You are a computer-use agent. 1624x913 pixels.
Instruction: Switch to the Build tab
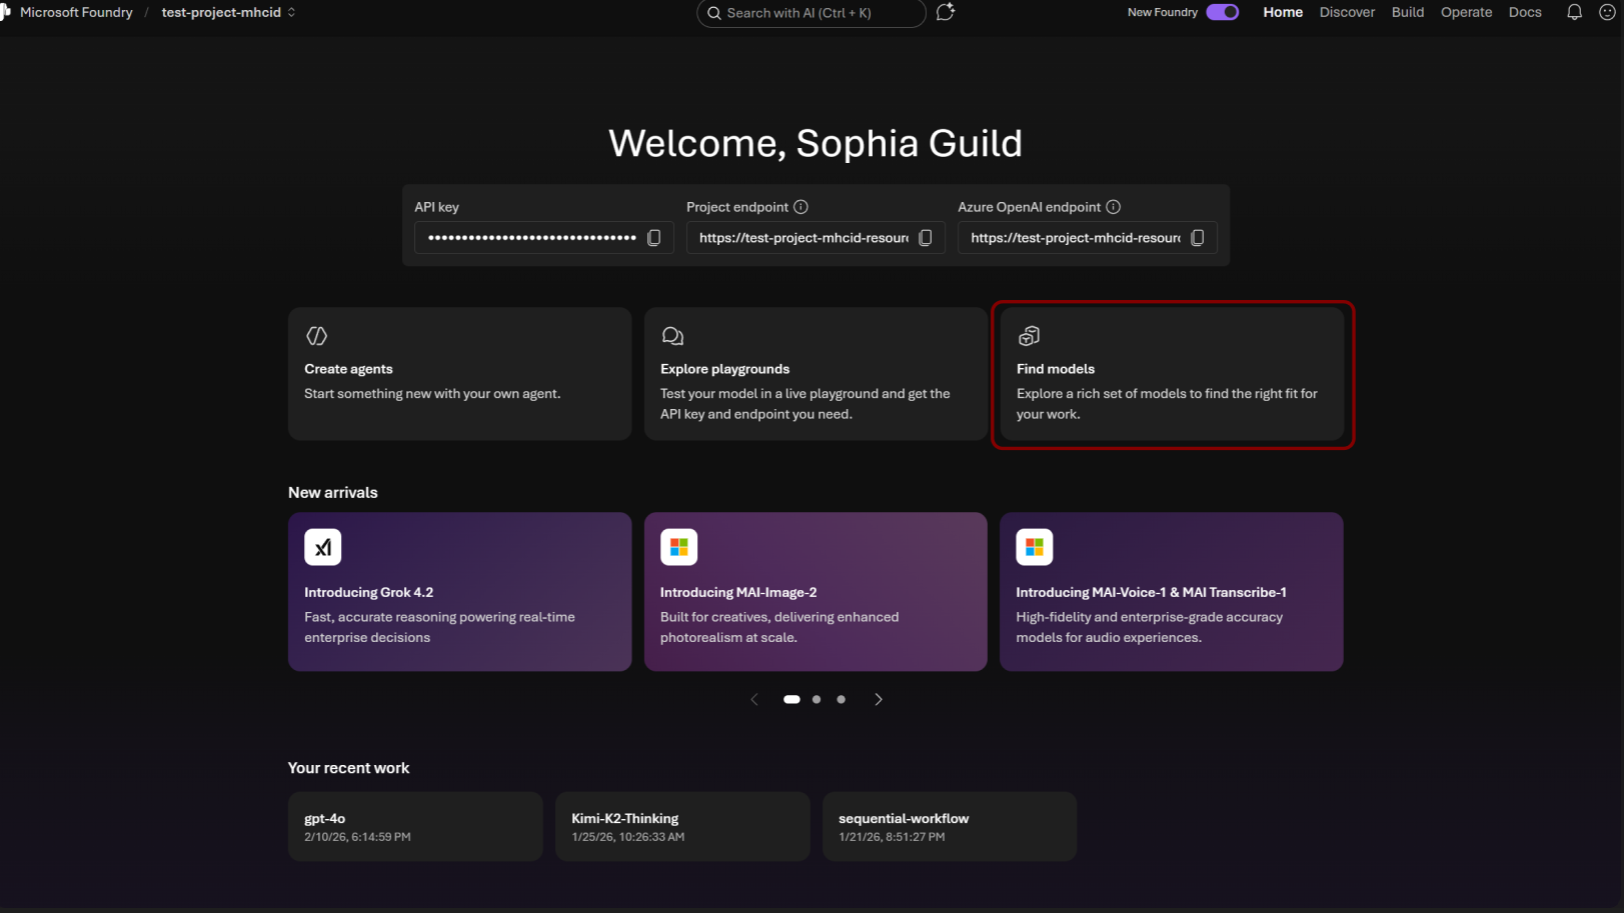1407,12
